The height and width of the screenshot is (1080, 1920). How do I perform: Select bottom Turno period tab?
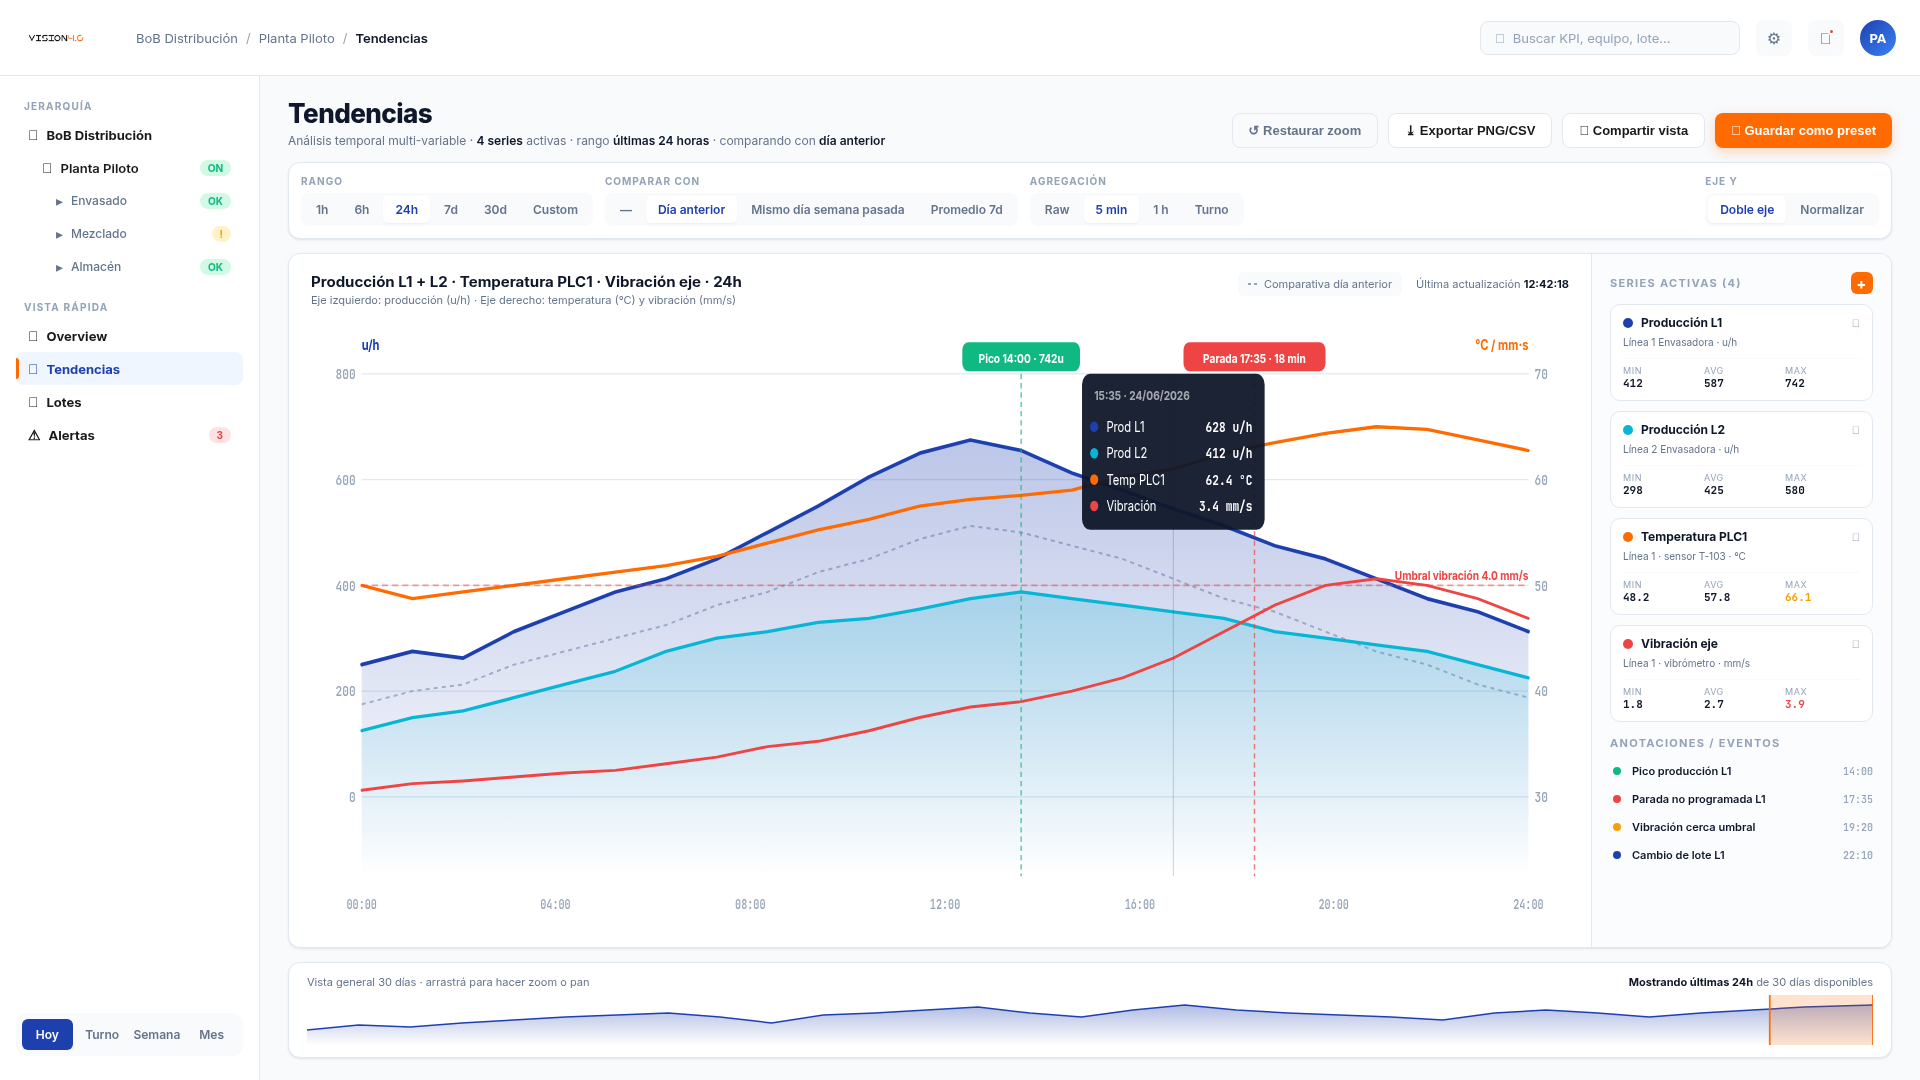(x=102, y=1035)
